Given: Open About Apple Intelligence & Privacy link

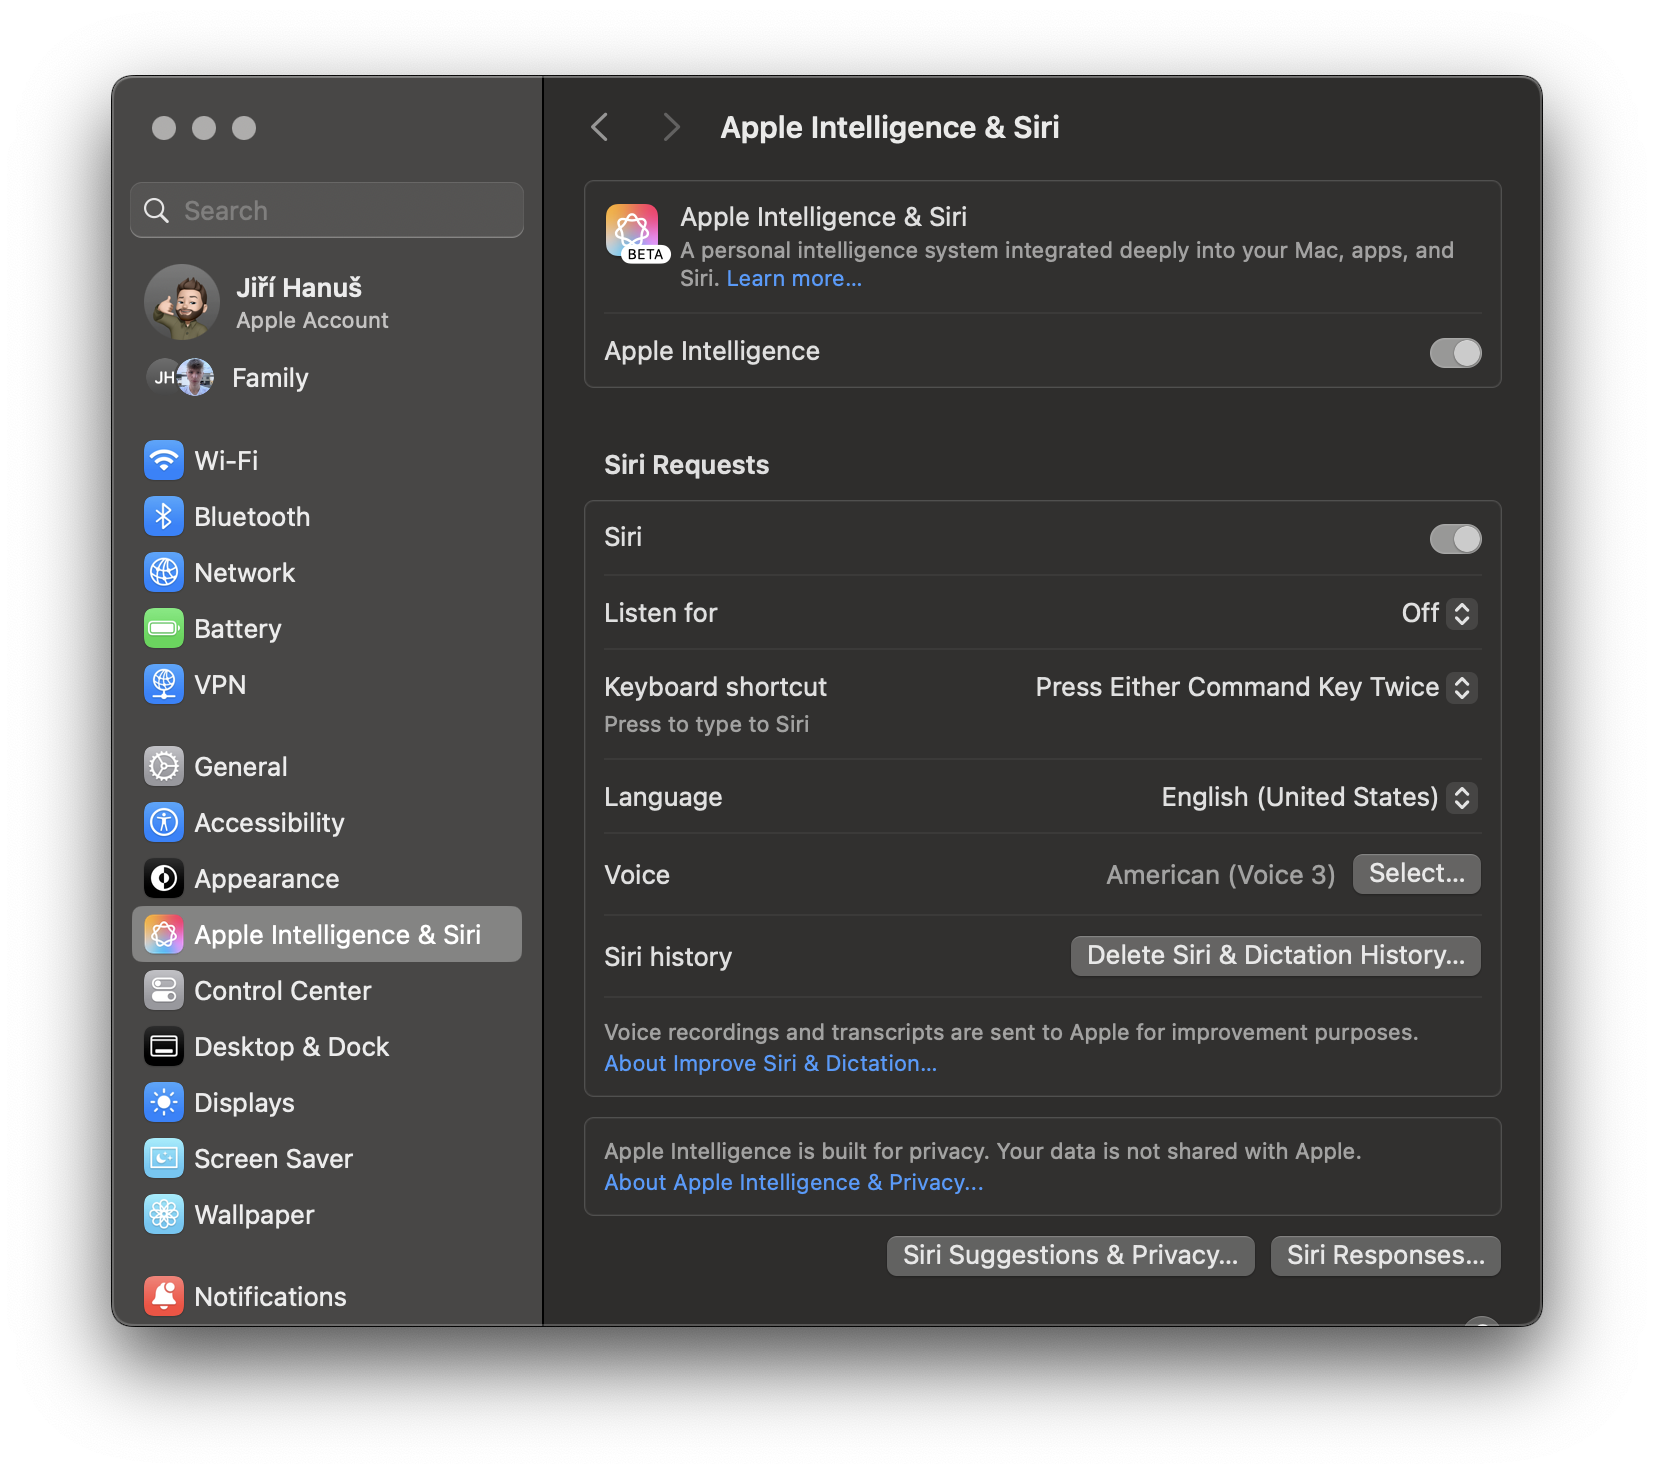Looking at the screenshot, I should tap(794, 1182).
